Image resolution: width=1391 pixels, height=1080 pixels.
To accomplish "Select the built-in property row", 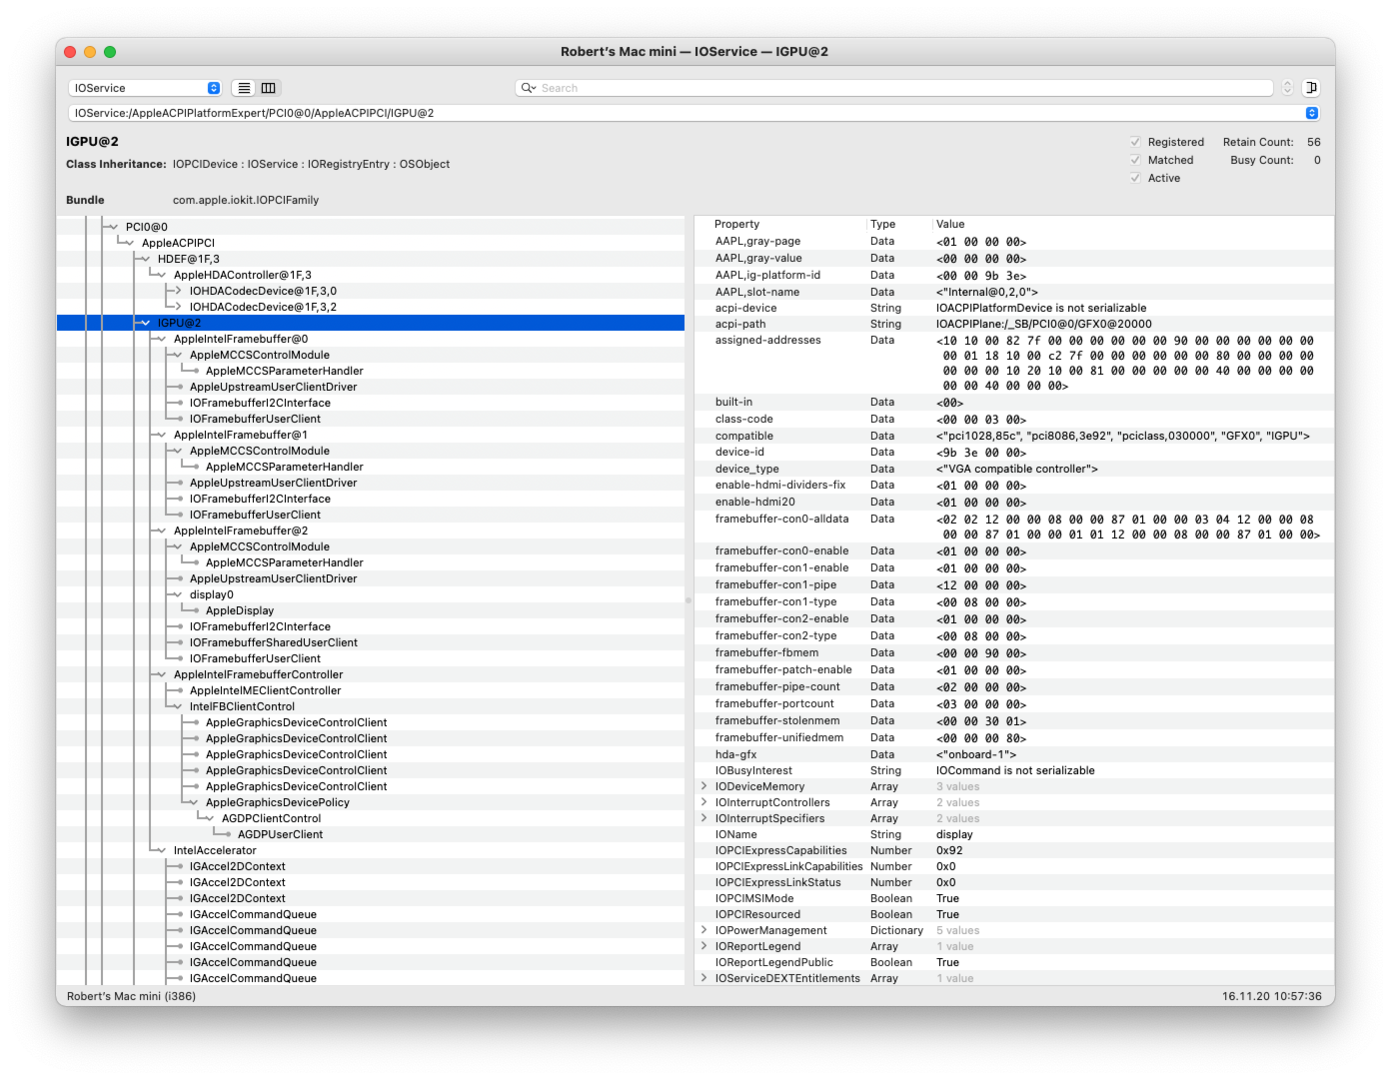I will coord(1014,402).
